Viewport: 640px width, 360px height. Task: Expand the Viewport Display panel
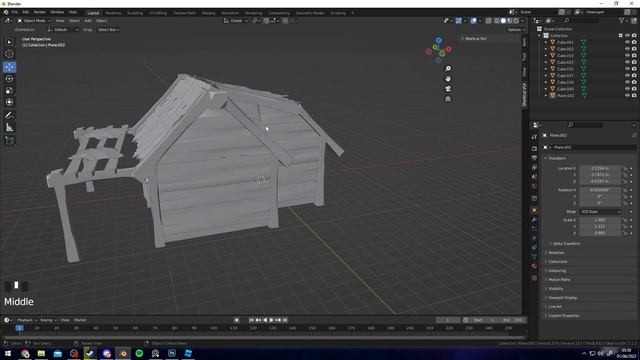pos(562,298)
